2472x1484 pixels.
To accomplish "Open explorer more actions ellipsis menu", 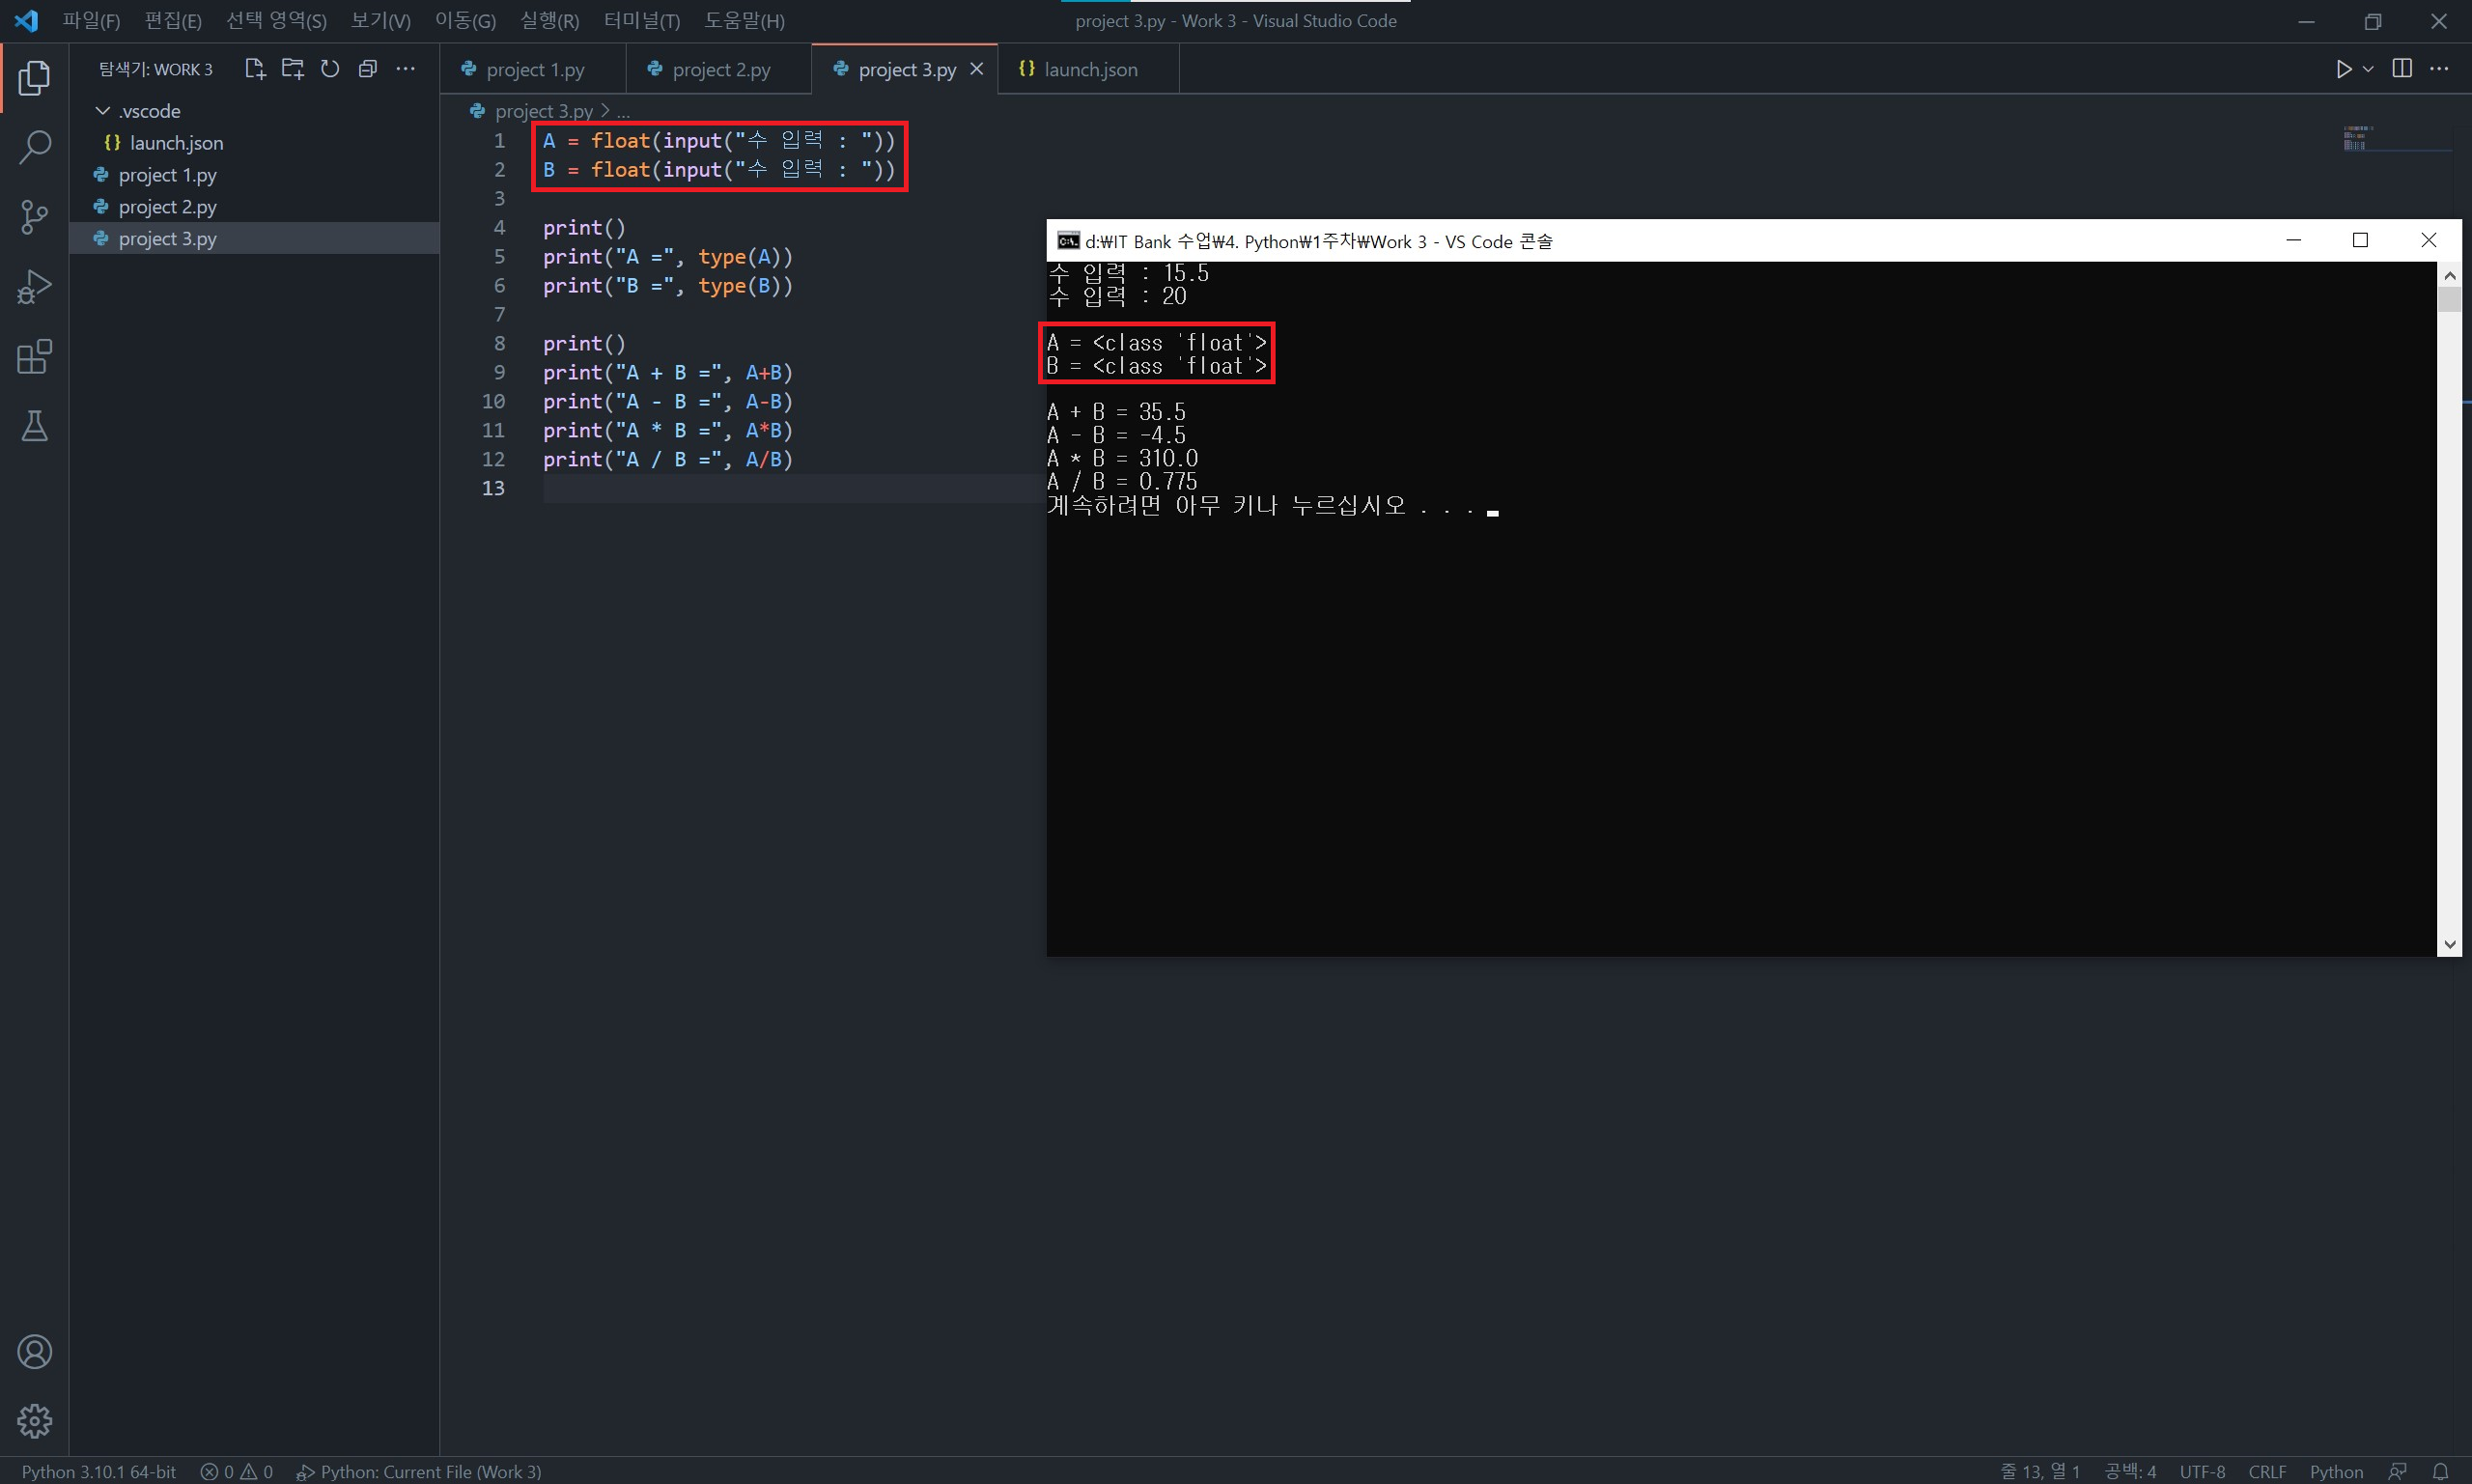I will click(405, 69).
